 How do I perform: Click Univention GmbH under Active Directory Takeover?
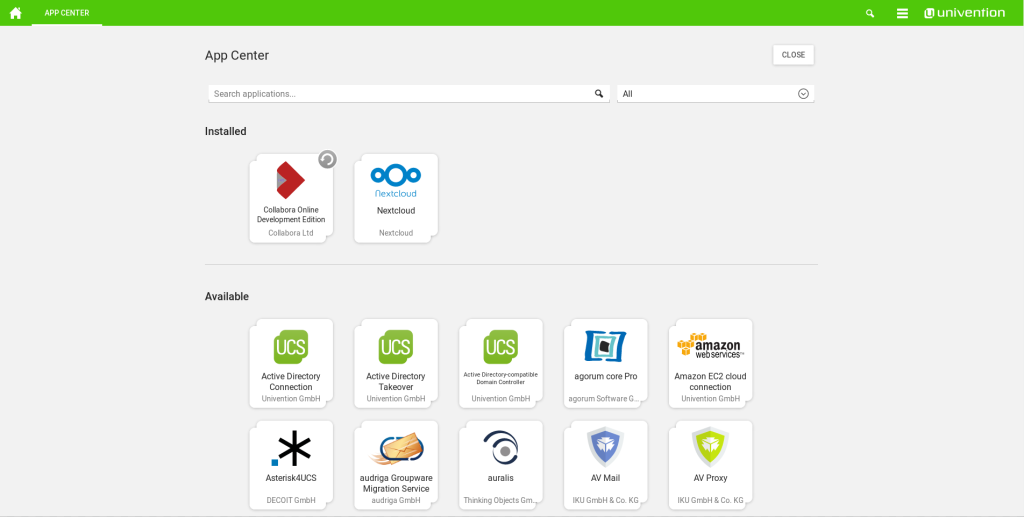[x=396, y=398]
